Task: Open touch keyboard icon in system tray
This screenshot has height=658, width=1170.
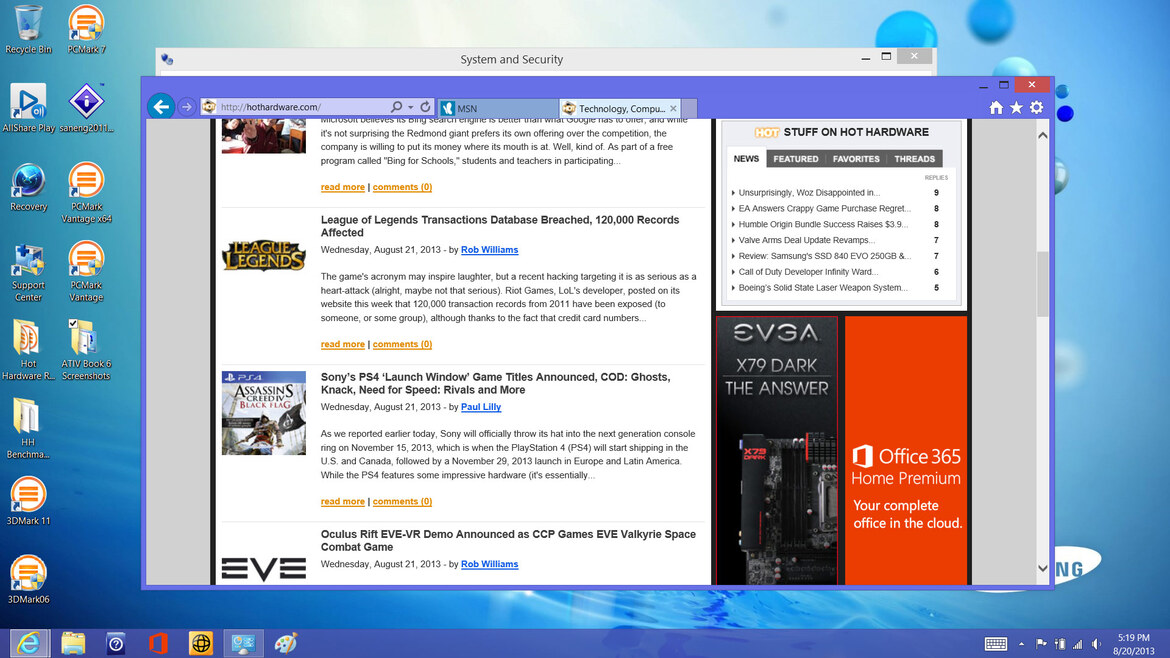Action: pos(996,644)
